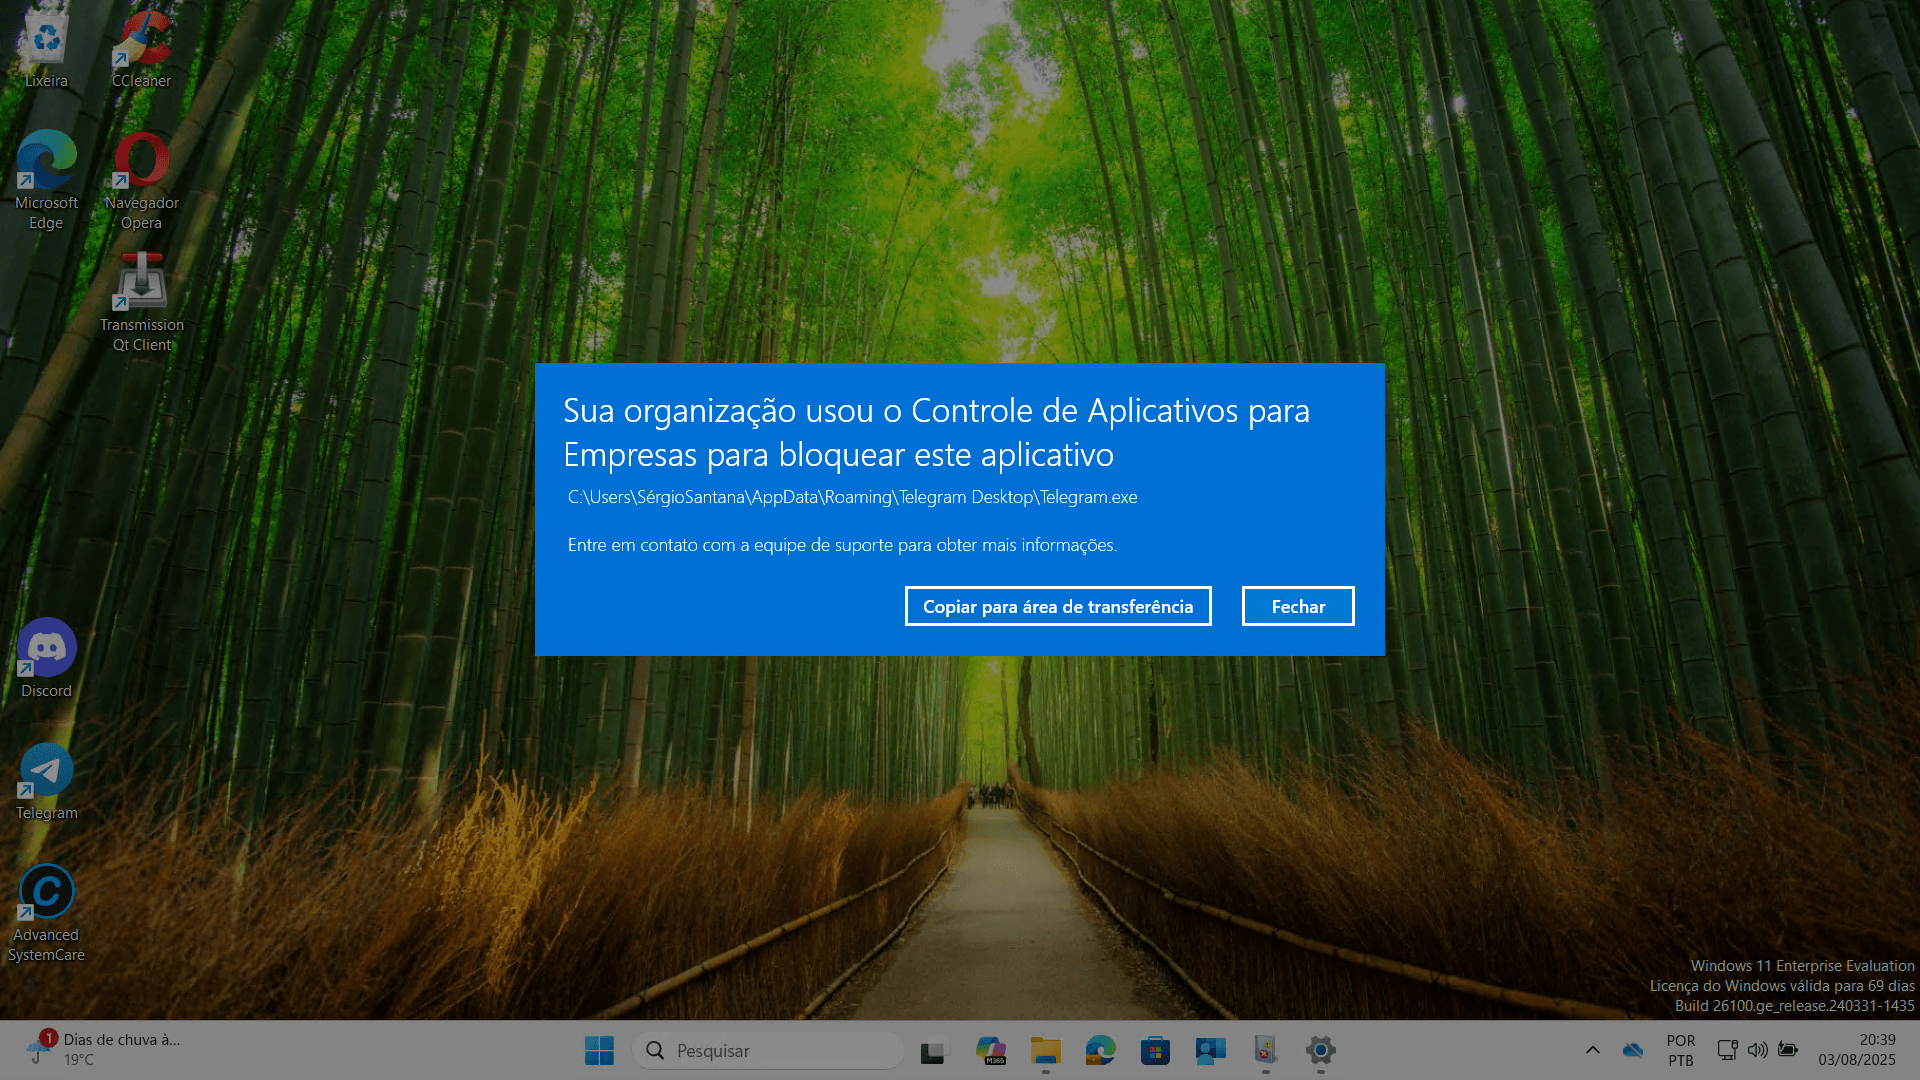Select the Transmission Qt Client shortcut
The width and height of the screenshot is (1920, 1080).
click(x=141, y=303)
